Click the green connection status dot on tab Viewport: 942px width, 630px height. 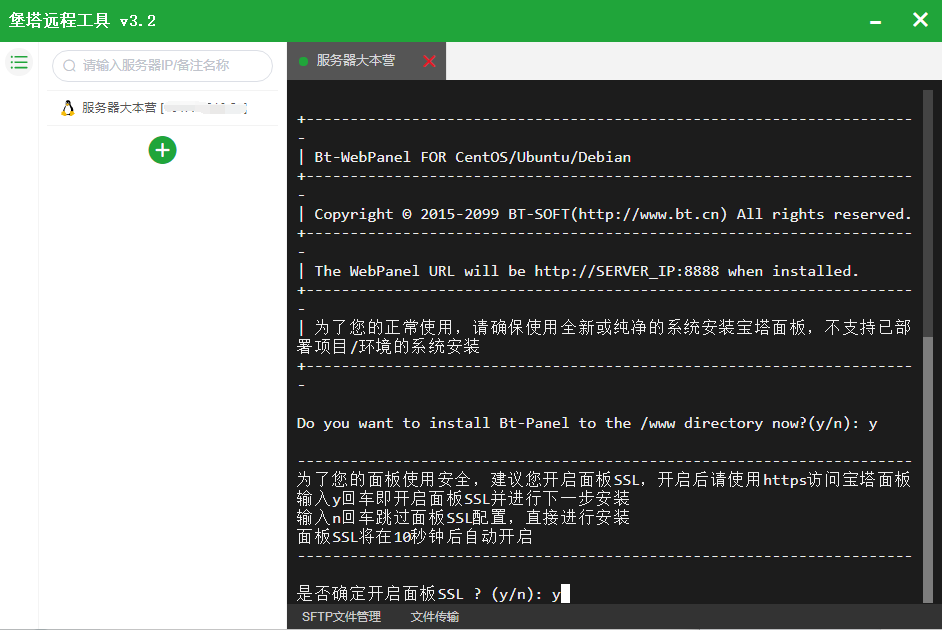[303, 61]
